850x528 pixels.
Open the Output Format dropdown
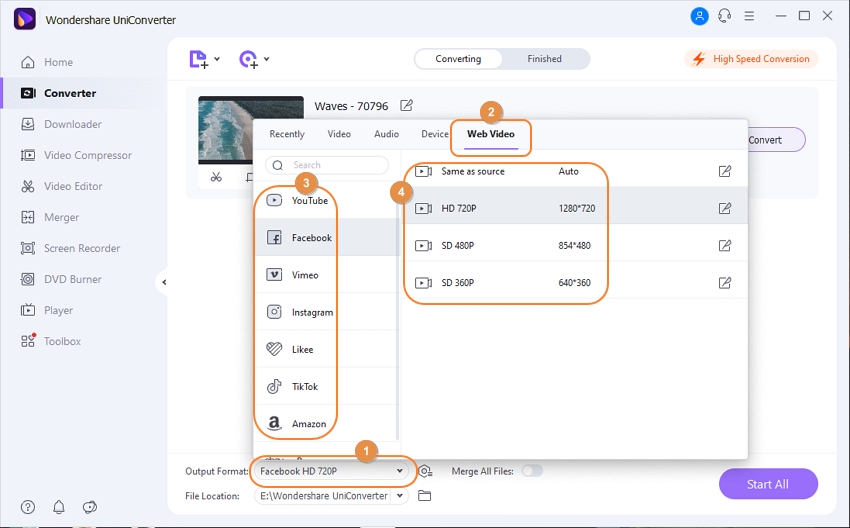coord(332,471)
